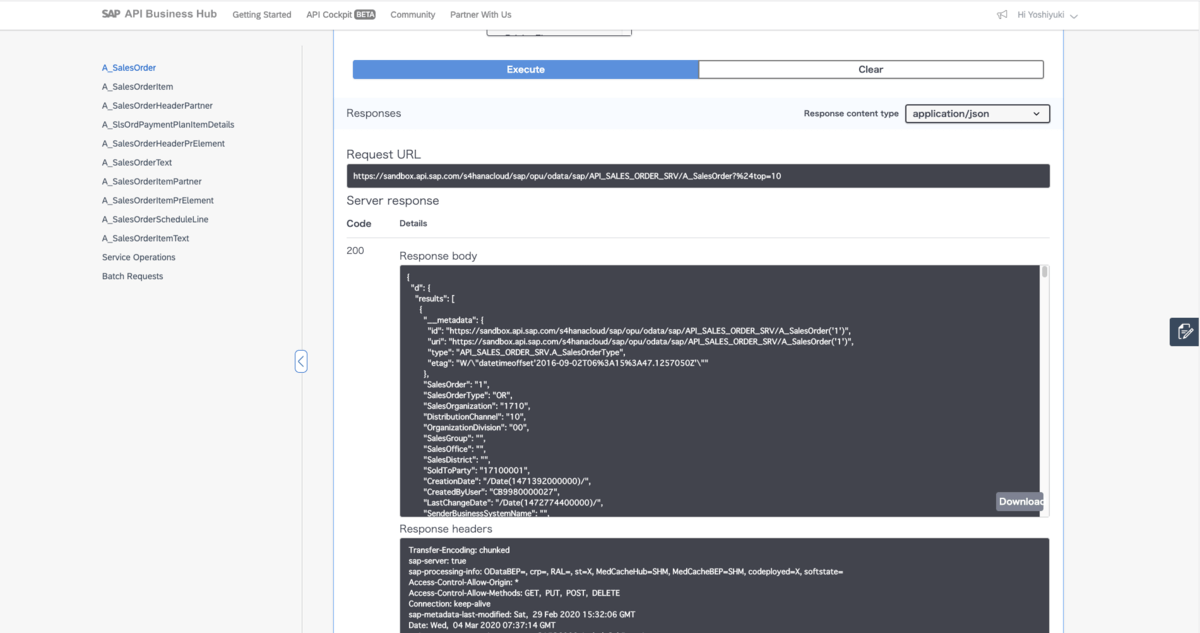Open Response content type dropdown
The width and height of the screenshot is (1200, 633).
point(977,114)
